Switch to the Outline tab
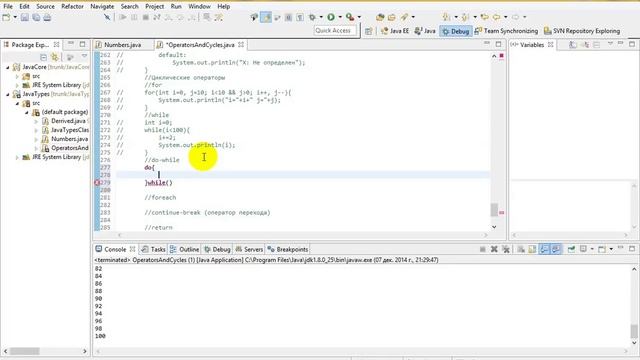 (x=184, y=249)
